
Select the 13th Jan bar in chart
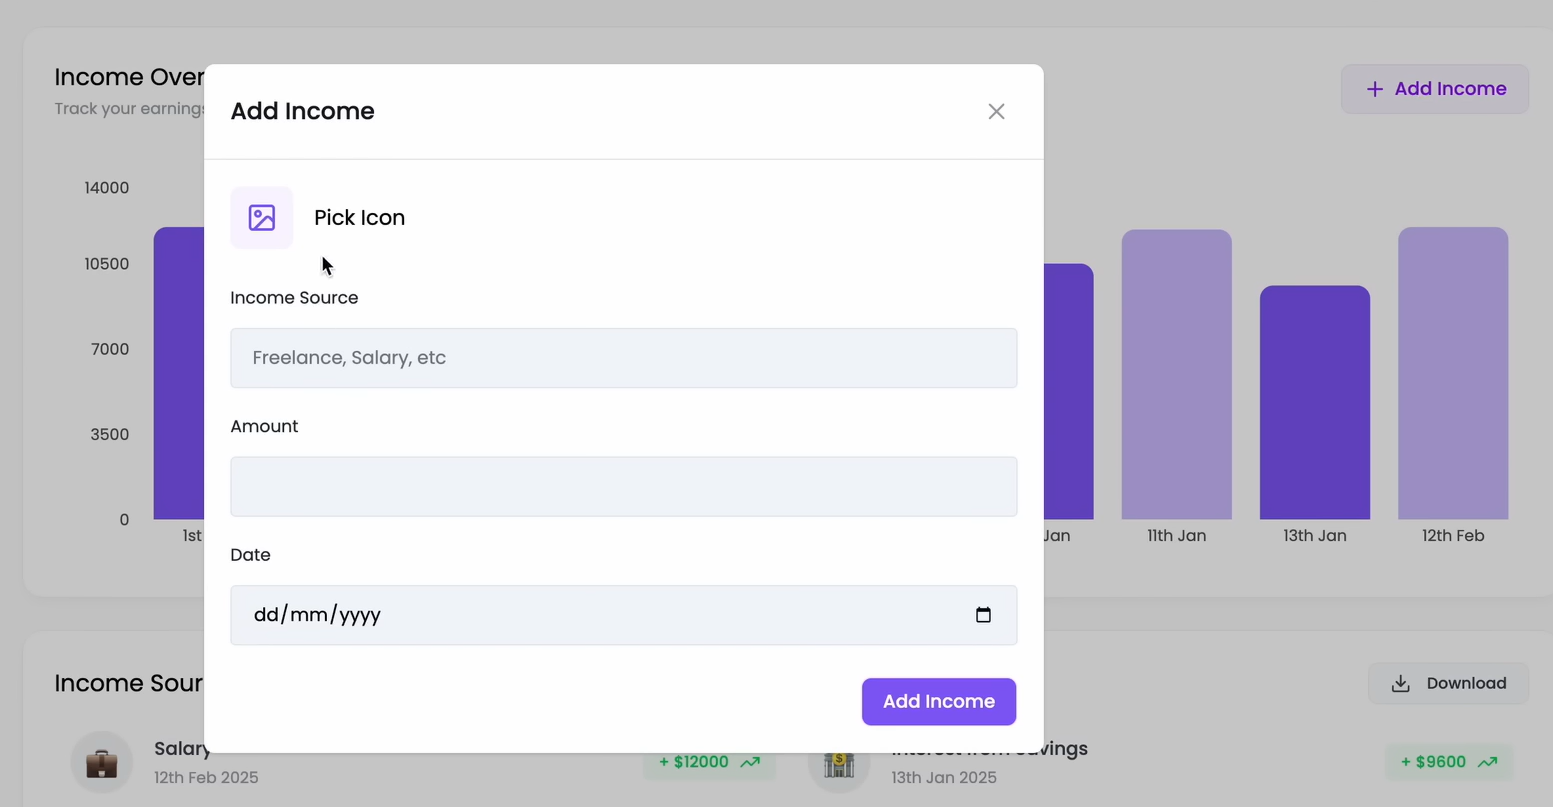click(1314, 403)
